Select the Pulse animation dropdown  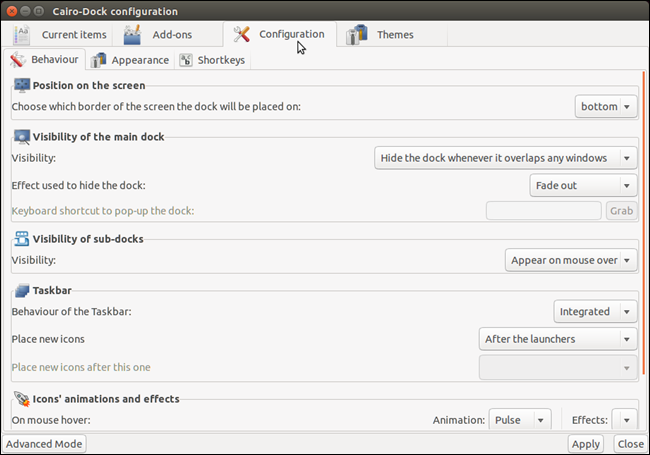coord(520,420)
